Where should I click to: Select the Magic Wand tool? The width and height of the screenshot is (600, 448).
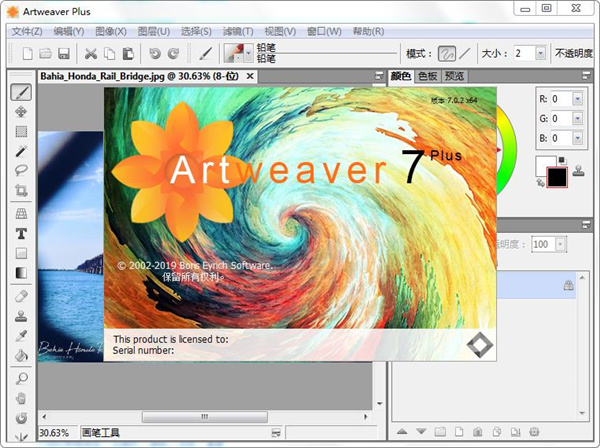(21, 151)
